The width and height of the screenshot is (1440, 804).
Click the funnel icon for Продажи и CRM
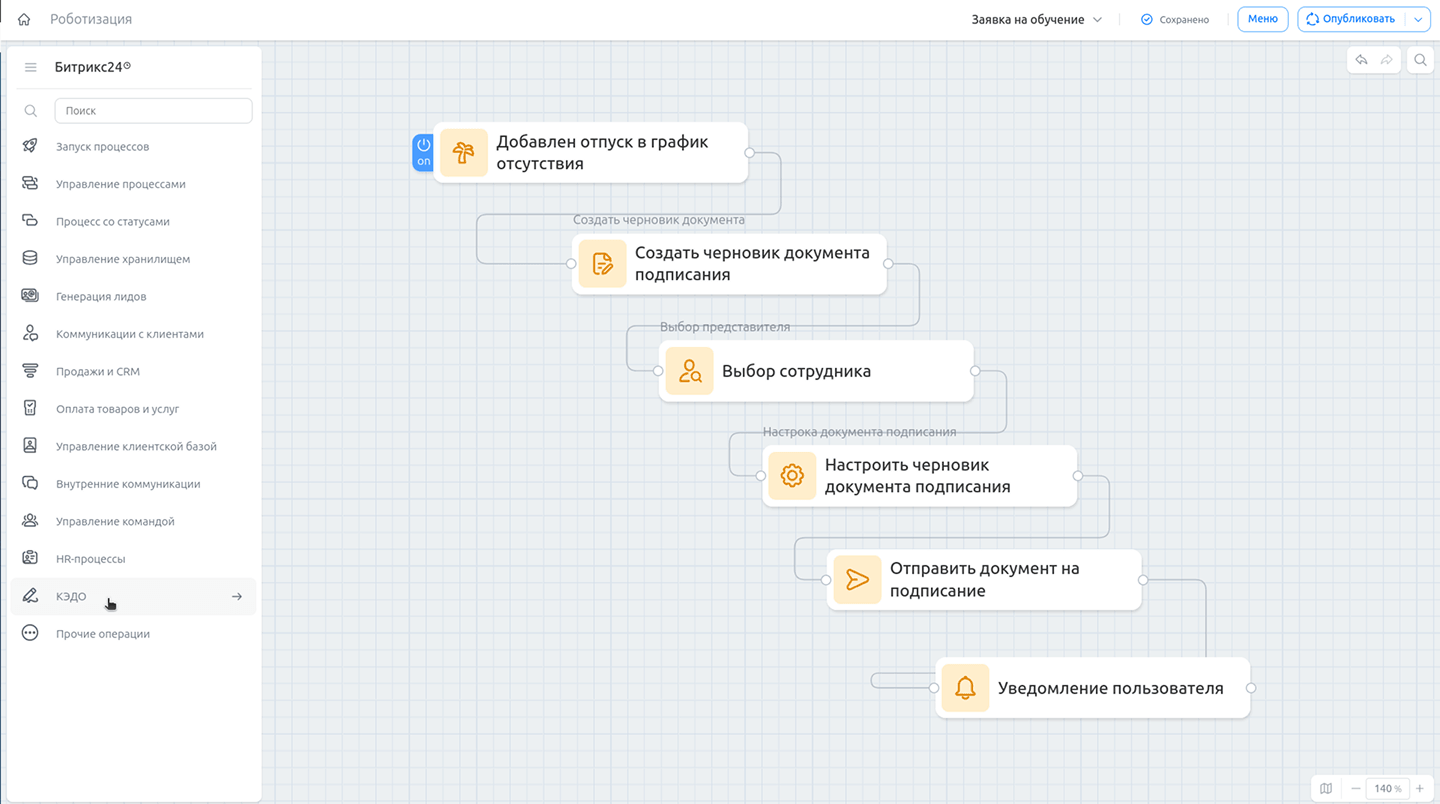(30, 371)
